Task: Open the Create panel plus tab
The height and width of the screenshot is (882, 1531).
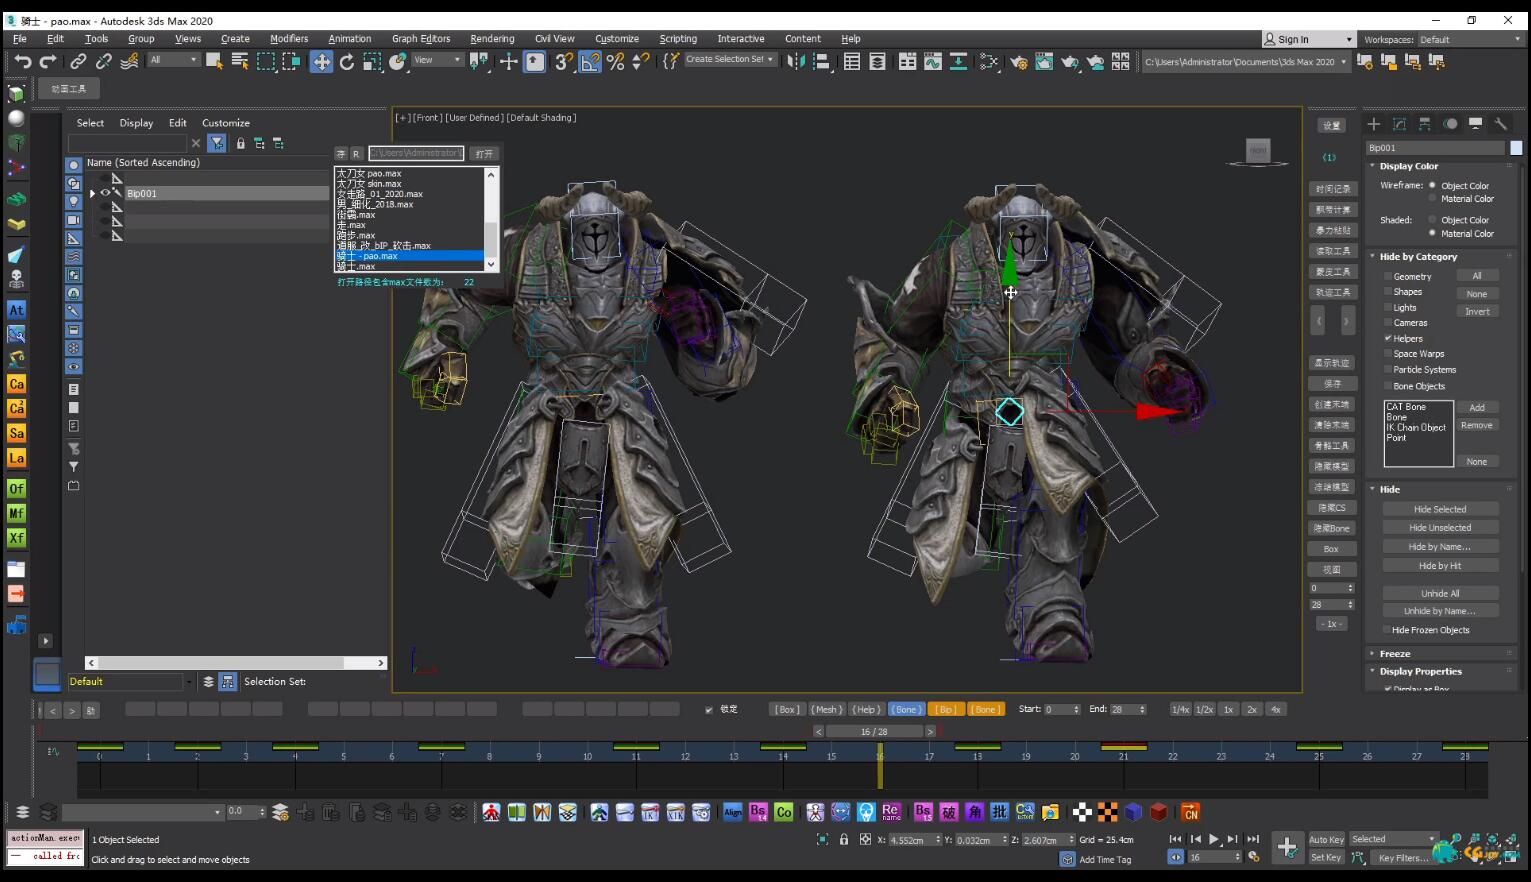Action: [1374, 124]
